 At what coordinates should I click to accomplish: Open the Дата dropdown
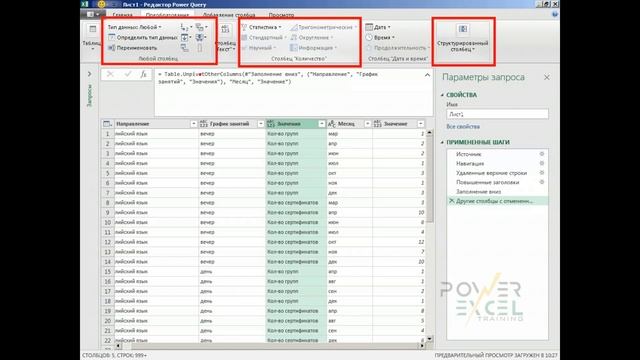click(x=378, y=27)
